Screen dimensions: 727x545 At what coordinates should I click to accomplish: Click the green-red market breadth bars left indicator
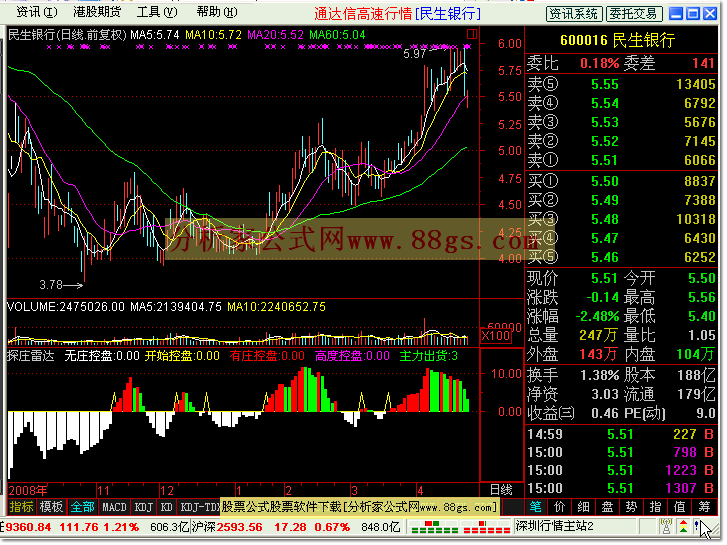(x=433, y=527)
